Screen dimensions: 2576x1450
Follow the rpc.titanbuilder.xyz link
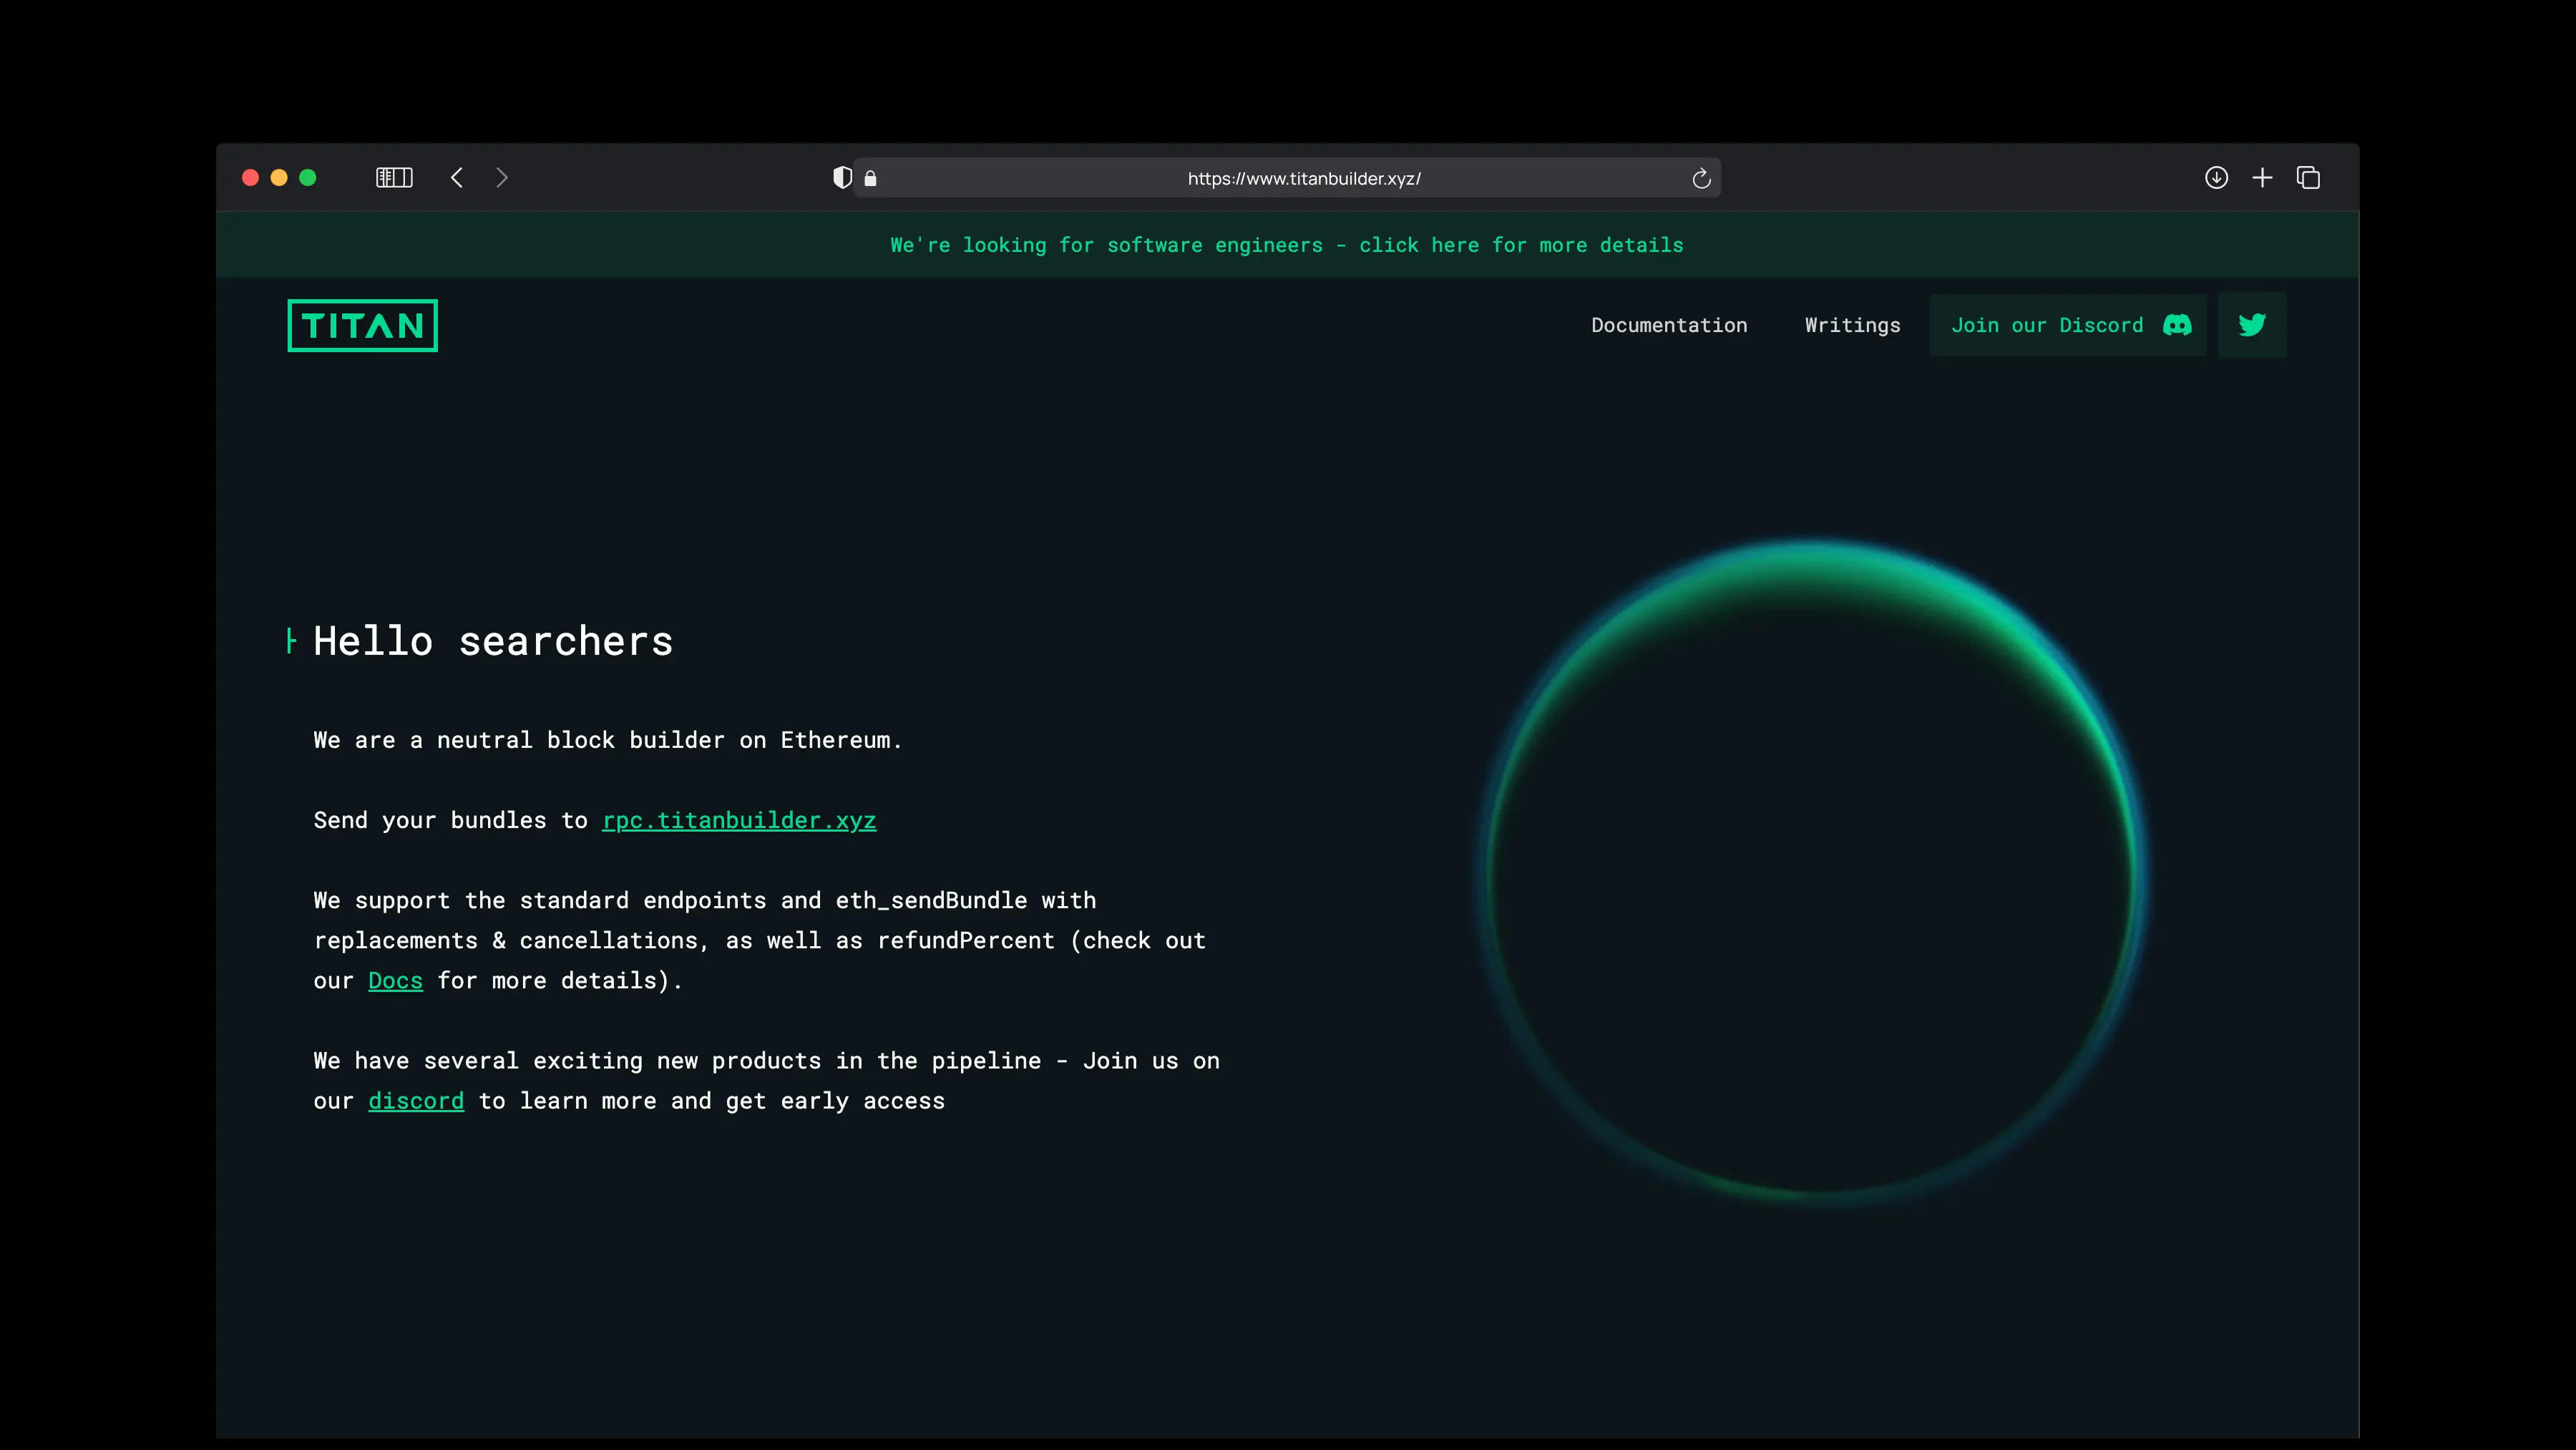coord(739,820)
